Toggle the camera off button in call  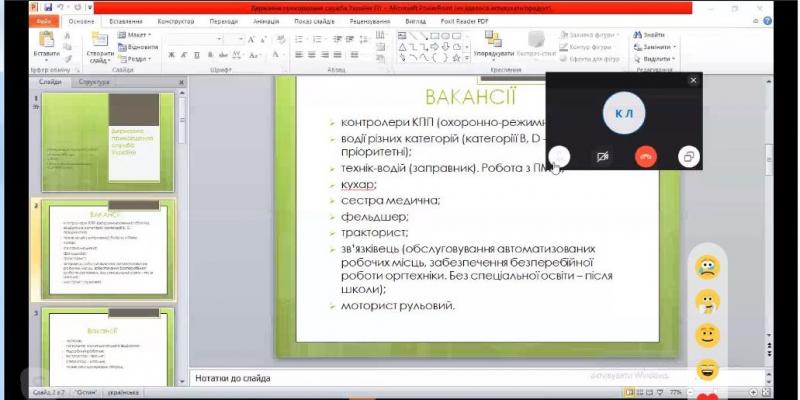pyautogui.click(x=603, y=156)
